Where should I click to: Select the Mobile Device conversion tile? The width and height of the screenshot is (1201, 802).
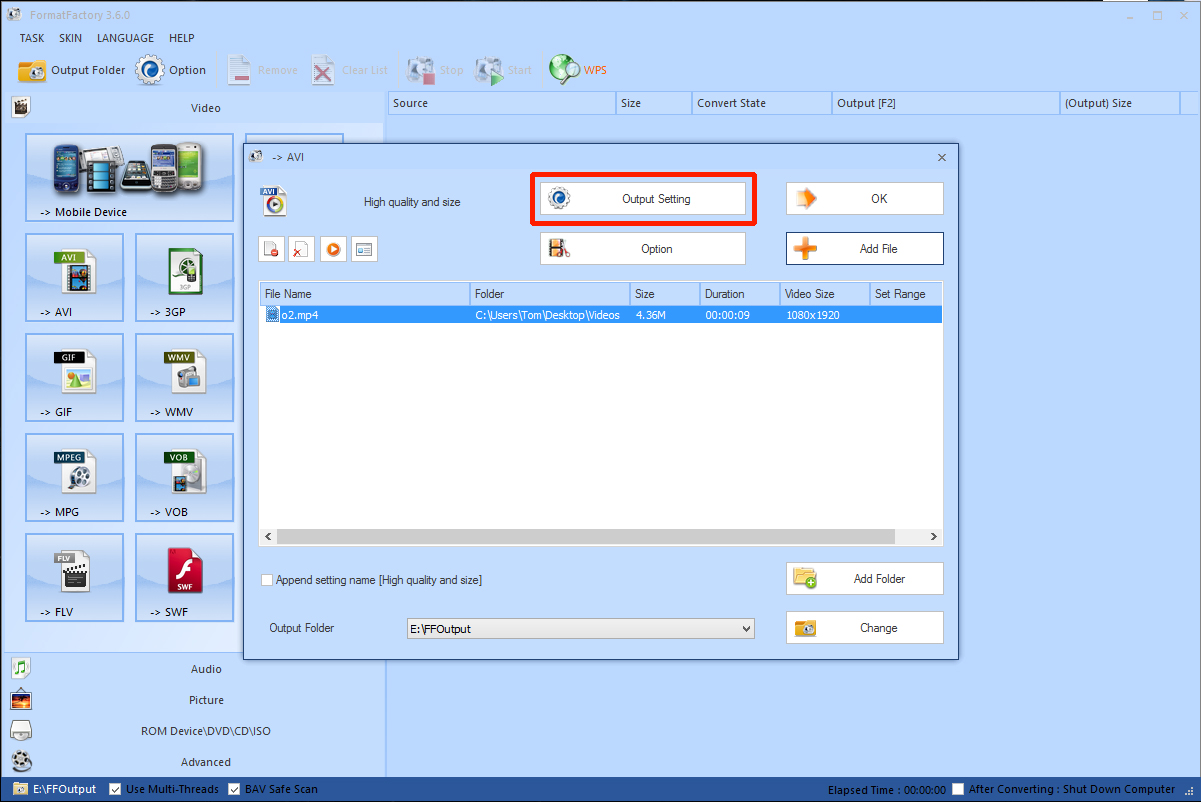coord(130,178)
